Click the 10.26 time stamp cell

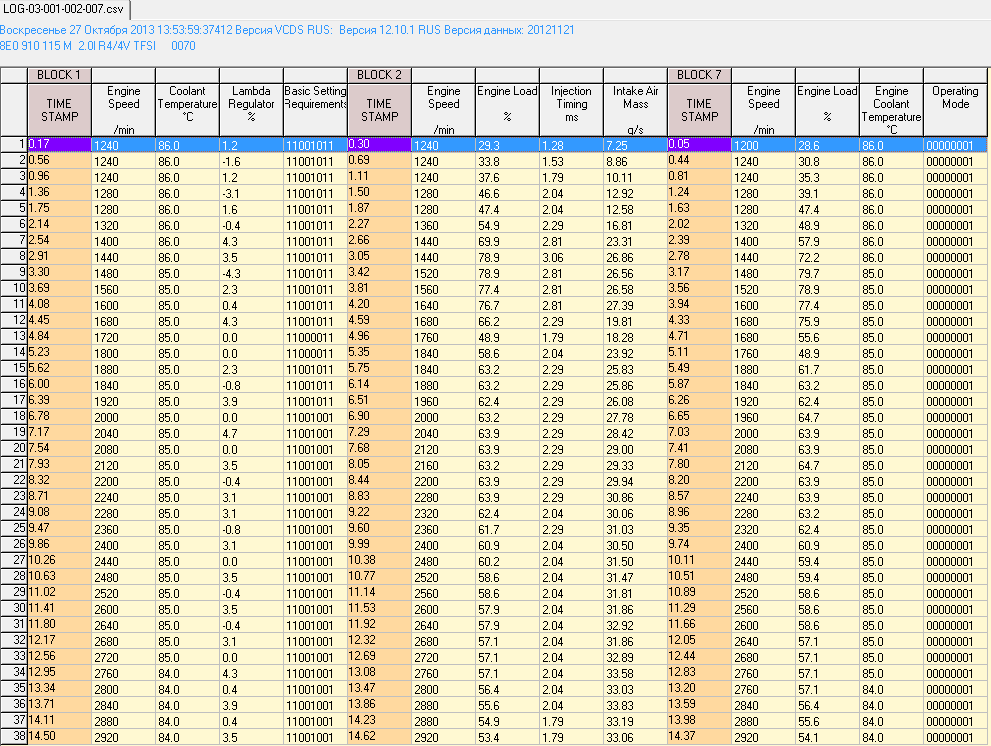pyautogui.click(x=59, y=561)
